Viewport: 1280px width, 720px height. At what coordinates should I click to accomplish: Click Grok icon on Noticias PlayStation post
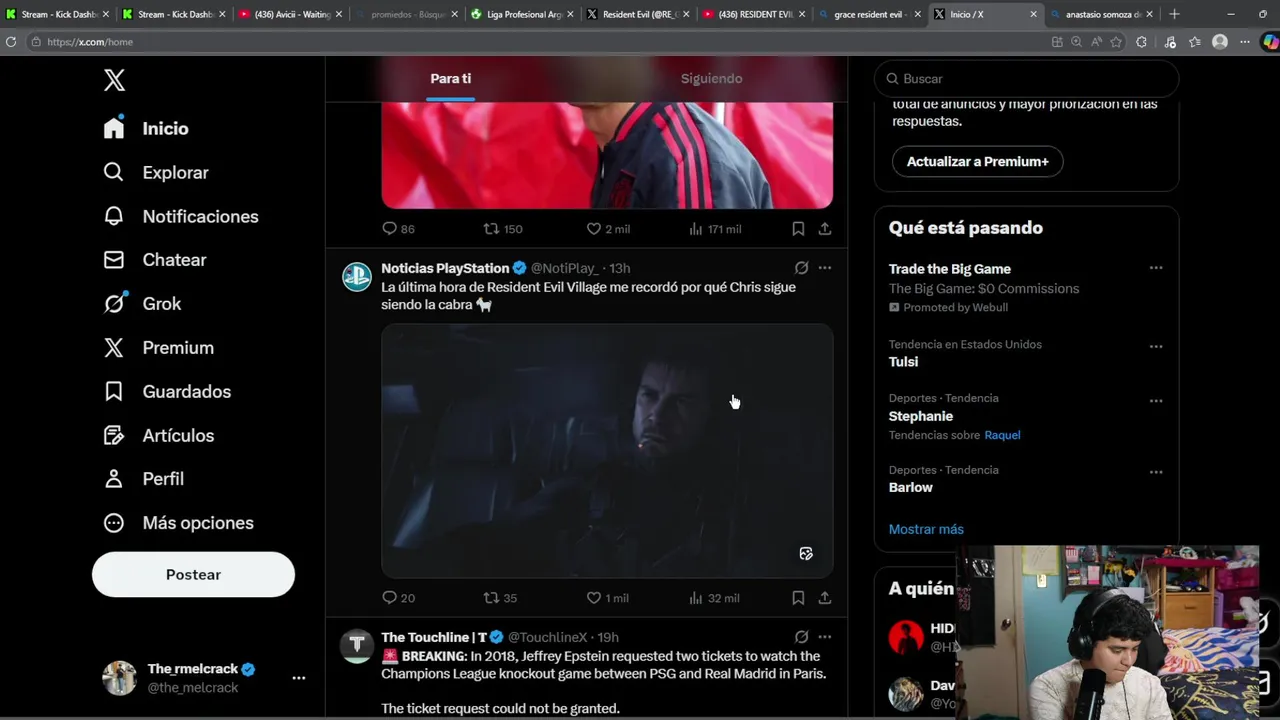click(801, 268)
